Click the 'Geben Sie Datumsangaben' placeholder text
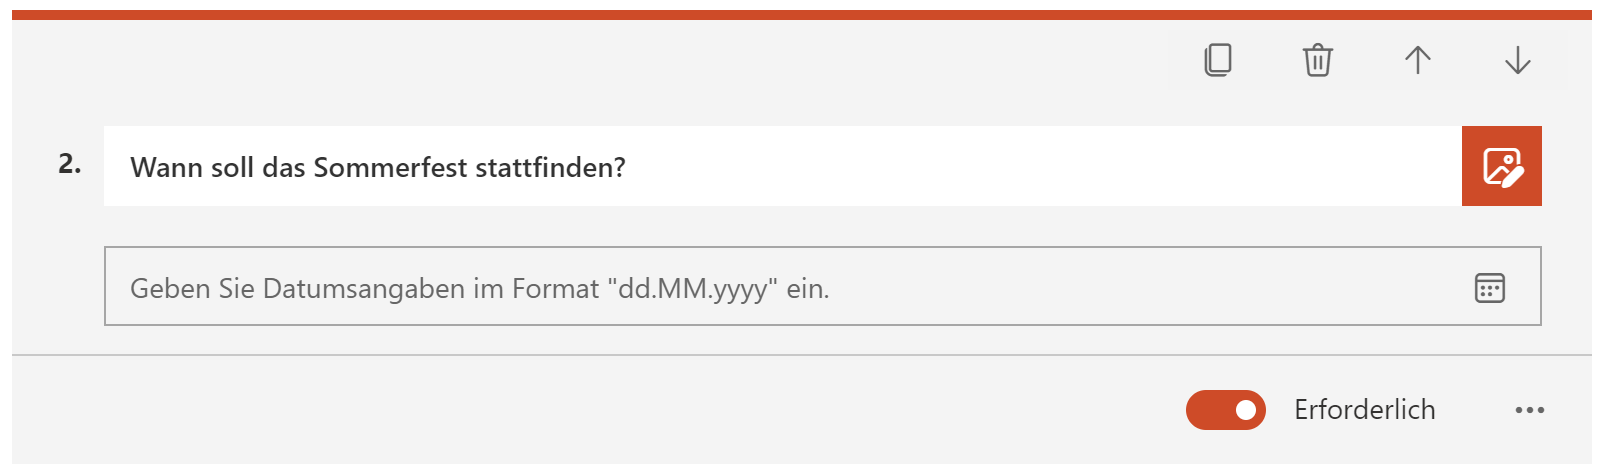 [x=480, y=289]
